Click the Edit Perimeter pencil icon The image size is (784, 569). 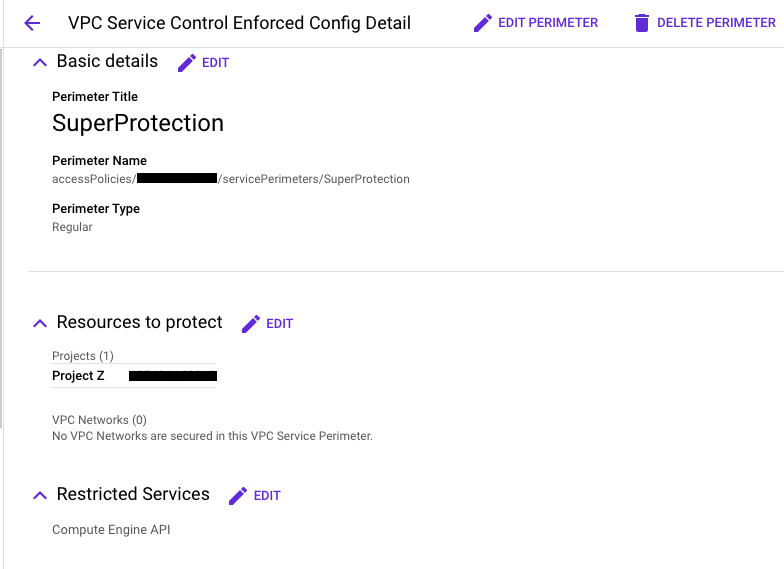[x=483, y=23]
